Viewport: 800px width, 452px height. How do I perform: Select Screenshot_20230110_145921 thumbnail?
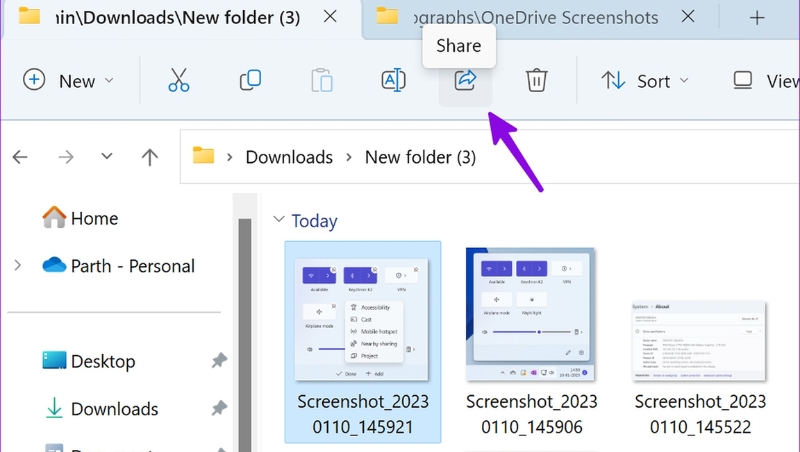pyautogui.click(x=362, y=319)
